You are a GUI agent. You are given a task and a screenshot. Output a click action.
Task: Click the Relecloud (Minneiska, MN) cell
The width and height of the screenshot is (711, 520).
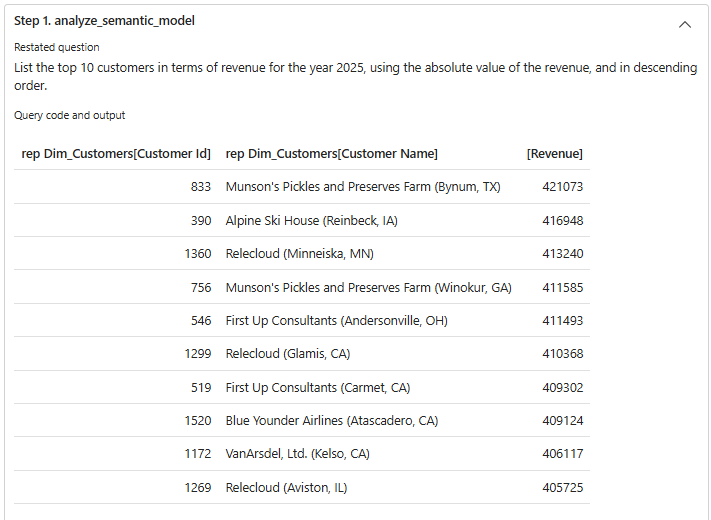click(x=299, y=254)
